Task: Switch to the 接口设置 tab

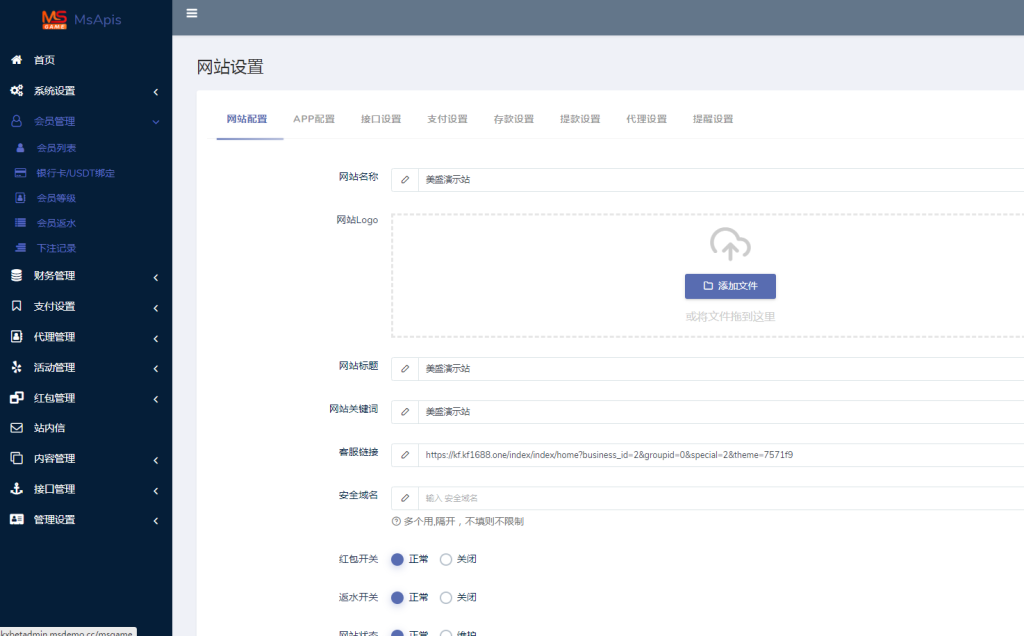Action: [x=381, y=119]
